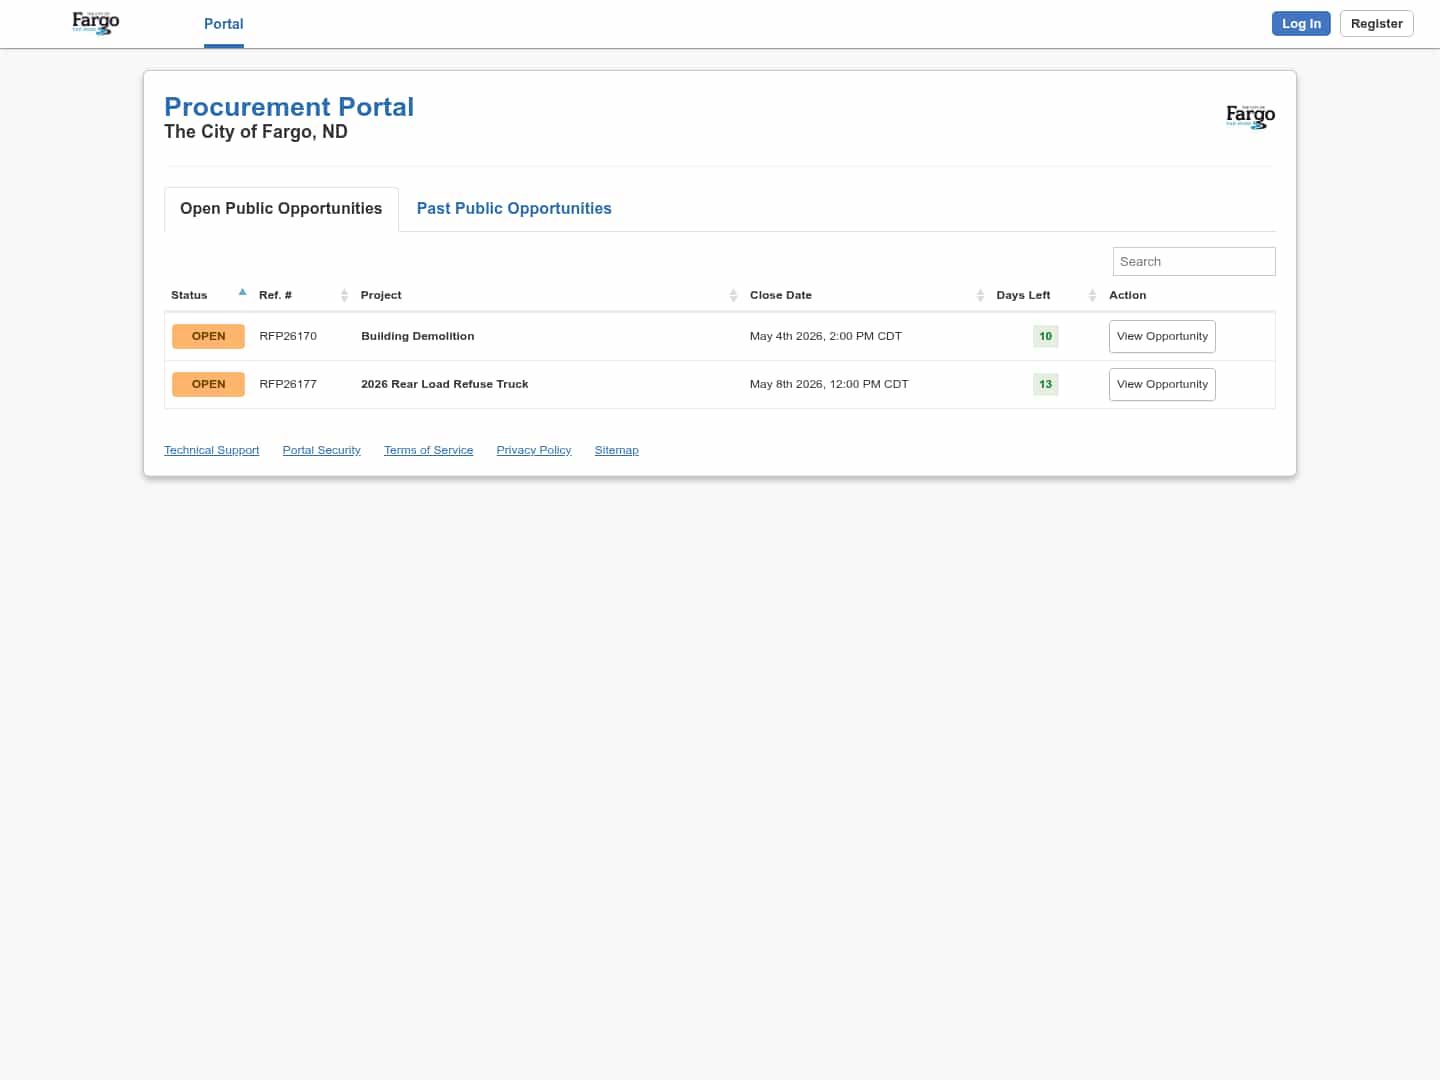
Task: Click the Days Left column sort arrows
Action: (1092, 296)
